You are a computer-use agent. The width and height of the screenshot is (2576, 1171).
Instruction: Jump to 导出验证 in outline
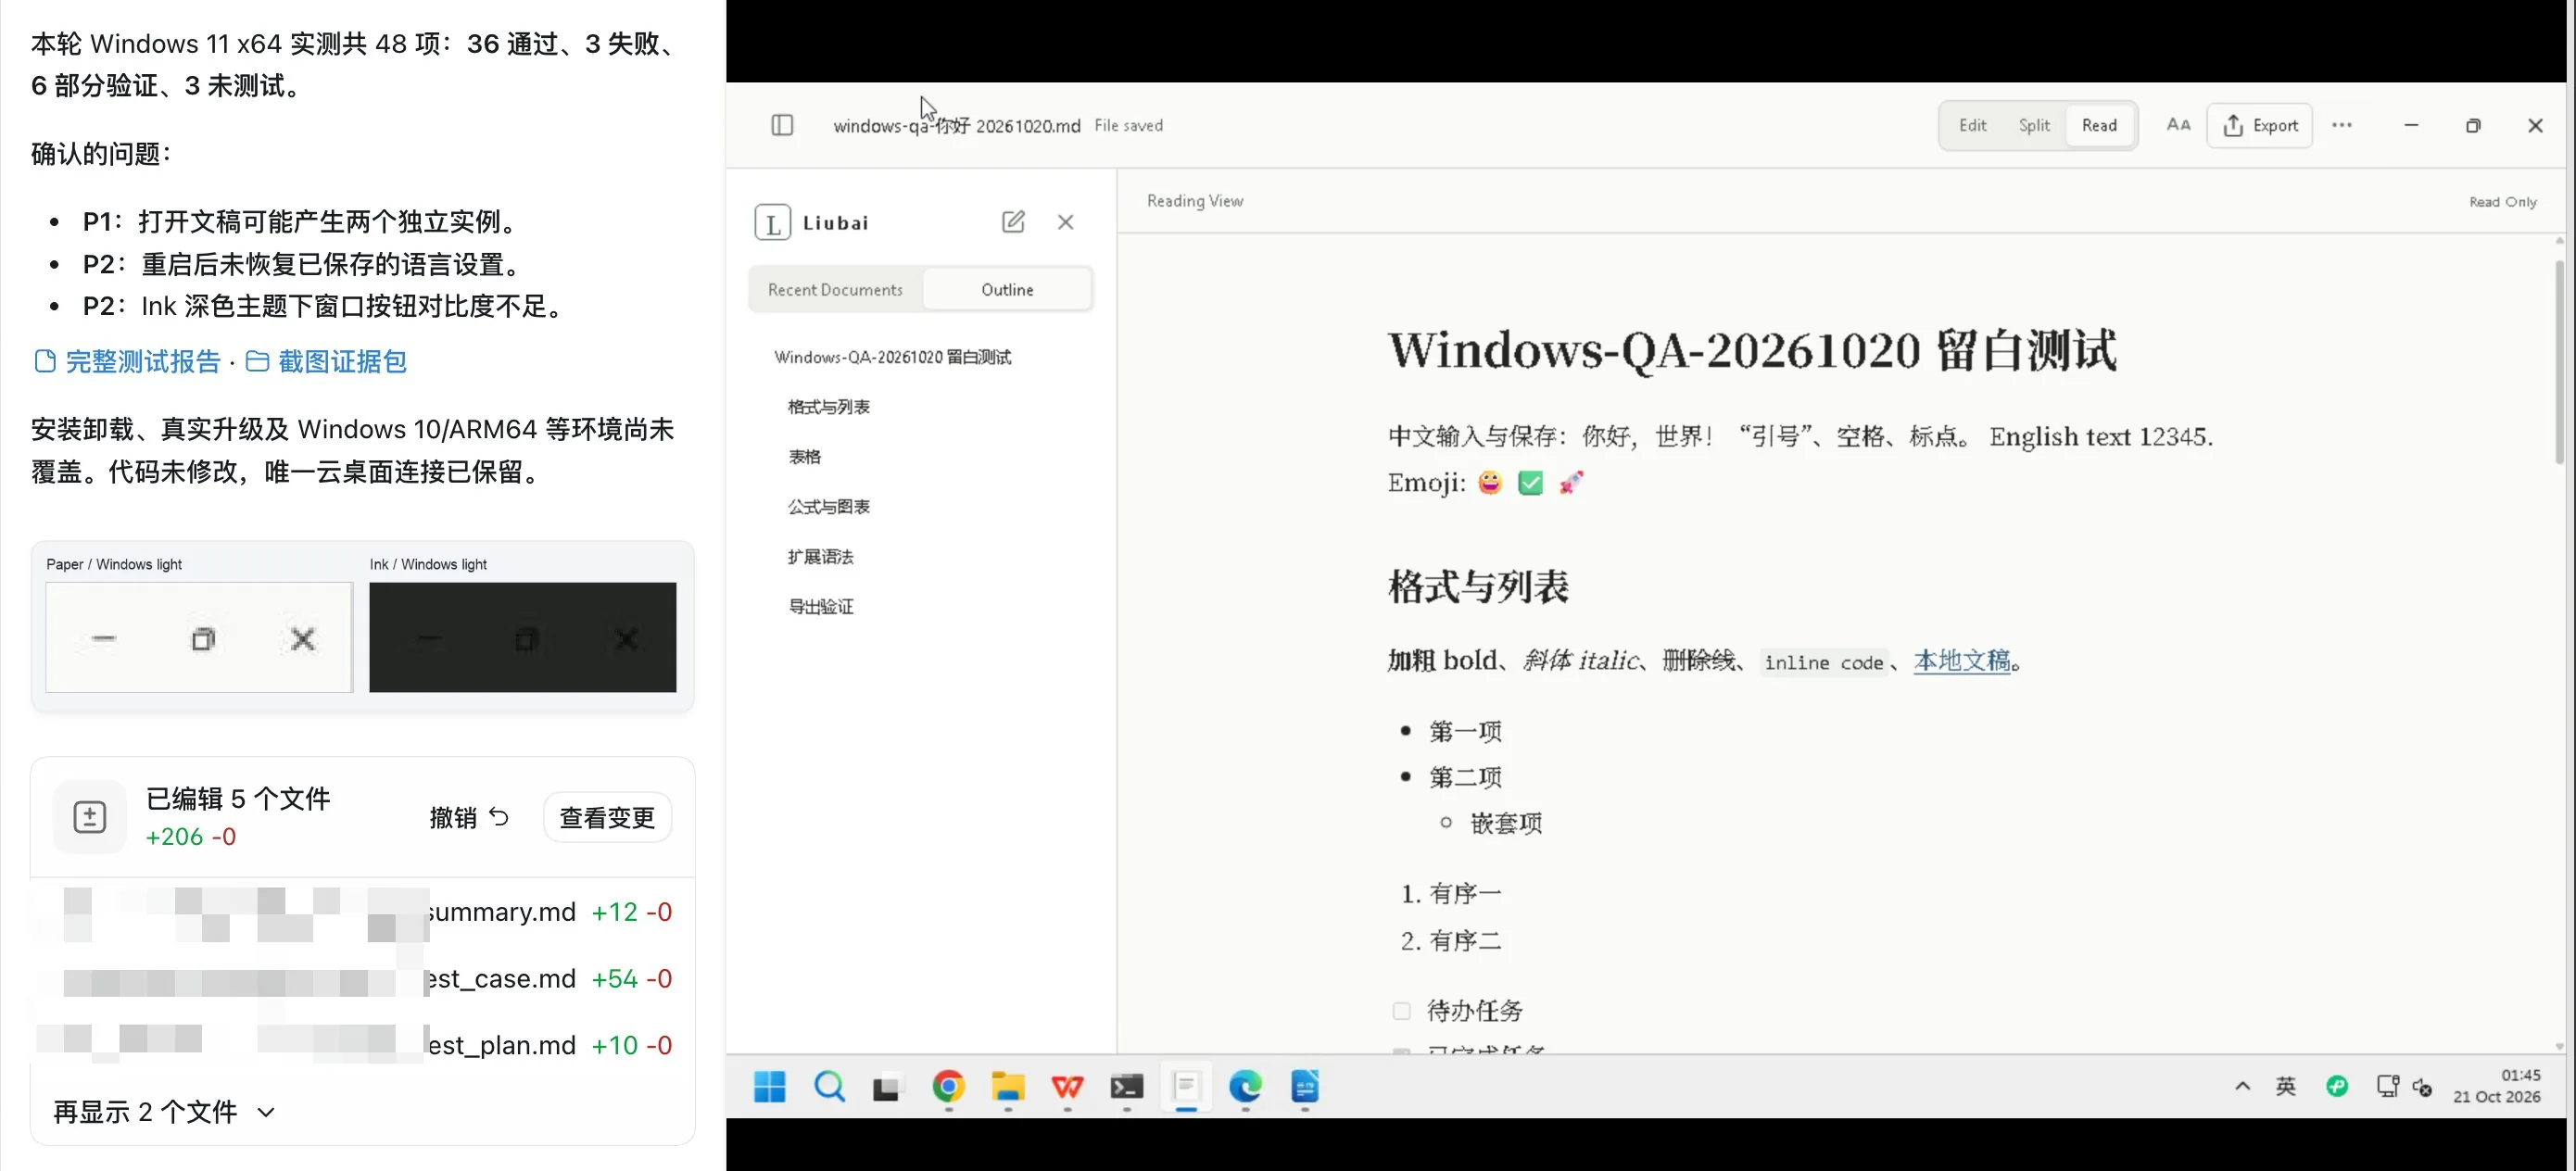click(x=820, y=607)
